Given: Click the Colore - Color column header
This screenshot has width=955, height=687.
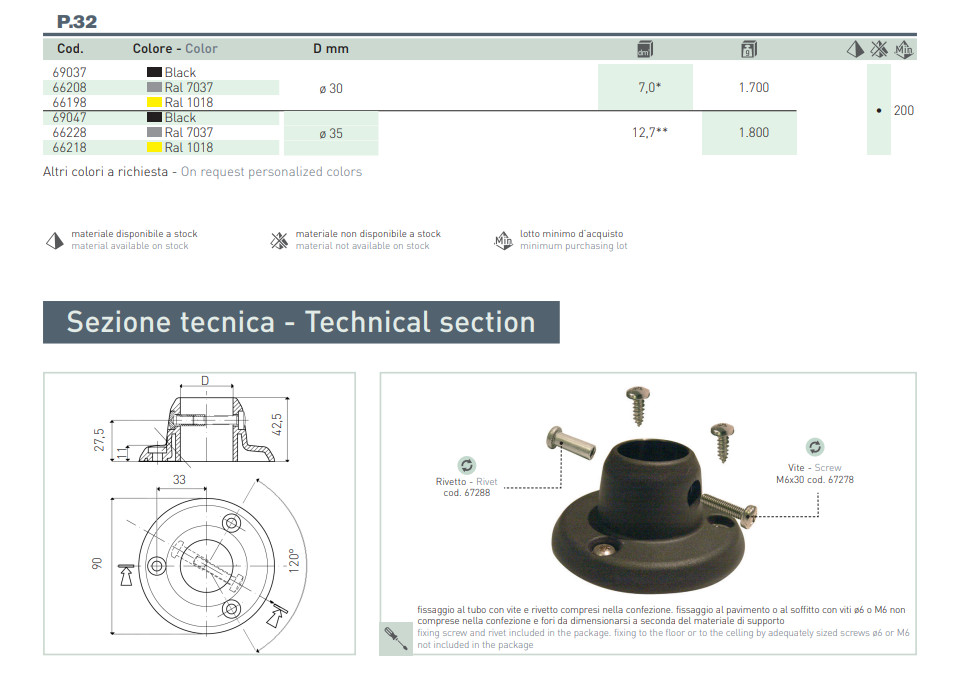Looking at the screenshot, I should tap(175, 49).
